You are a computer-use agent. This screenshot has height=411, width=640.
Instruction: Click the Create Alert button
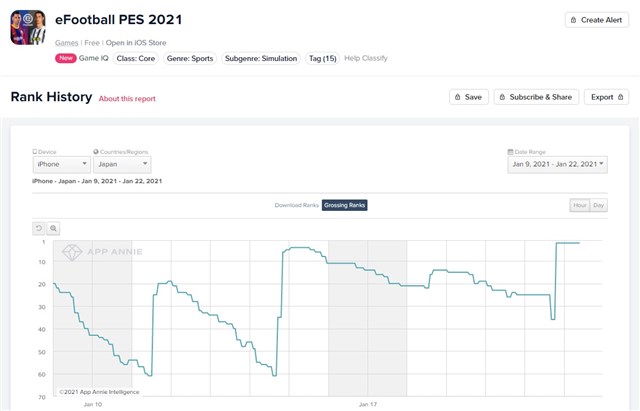pos(597,20)
